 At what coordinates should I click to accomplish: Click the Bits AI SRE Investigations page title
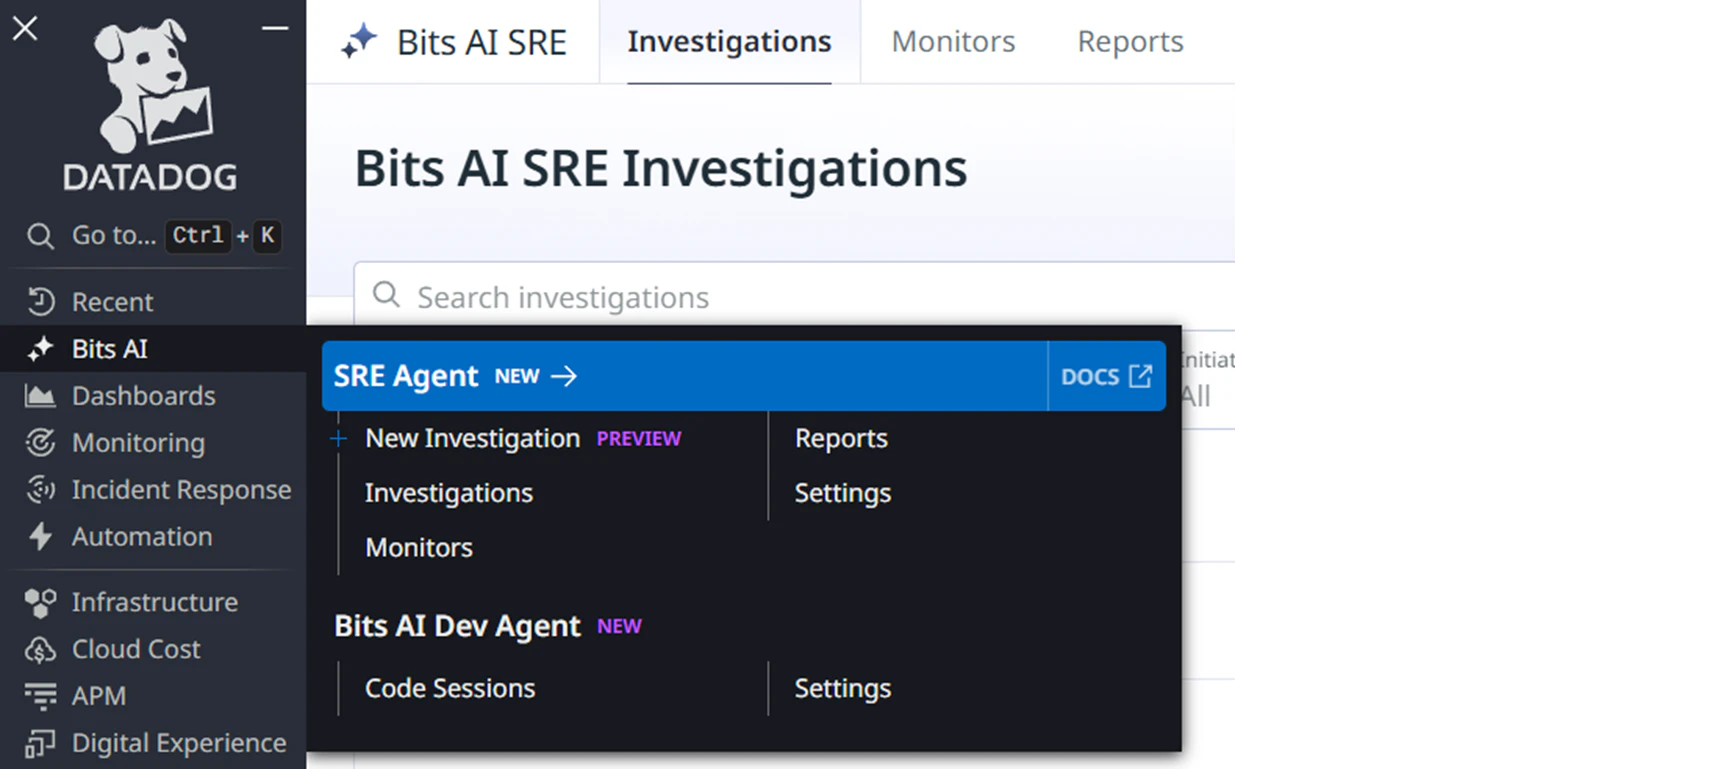(x=661, y=168)
